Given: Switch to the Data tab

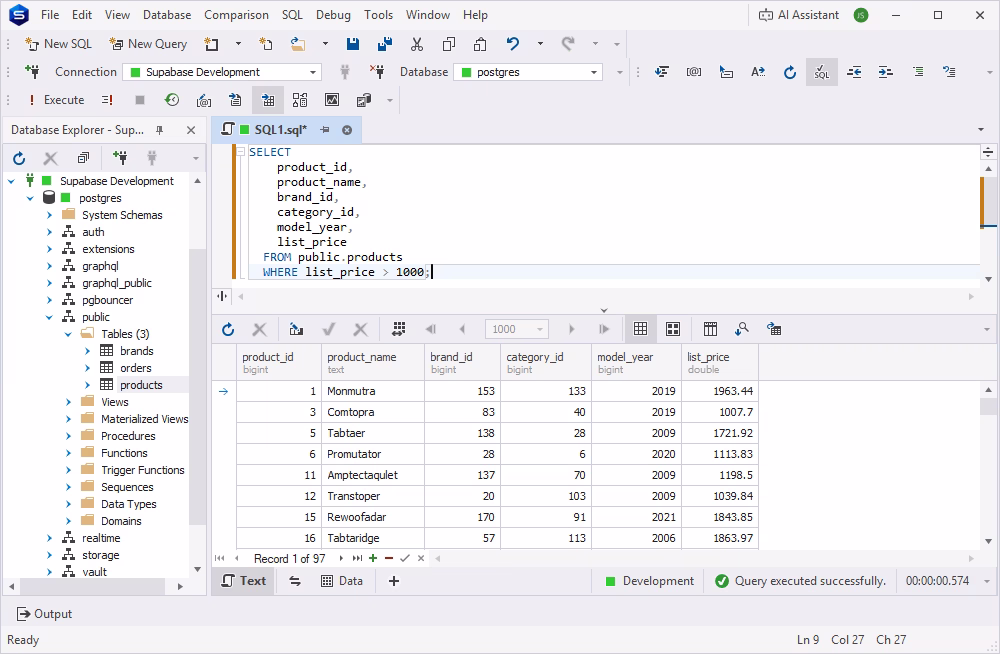Looking at the screenshot, I should click(x=342, y=581).
